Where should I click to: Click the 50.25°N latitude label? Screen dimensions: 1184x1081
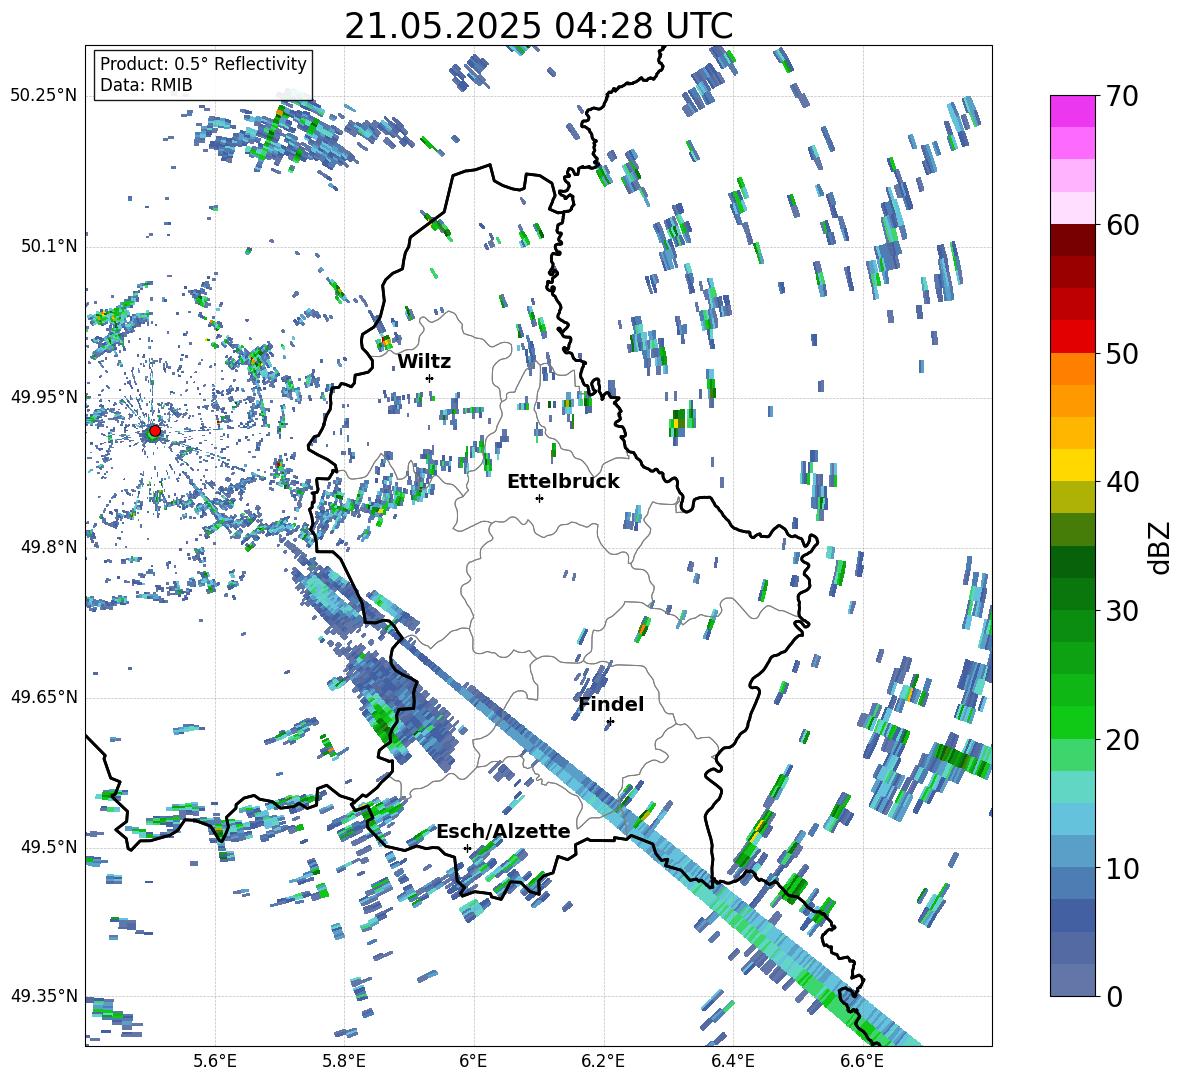(x=44, y=95)
